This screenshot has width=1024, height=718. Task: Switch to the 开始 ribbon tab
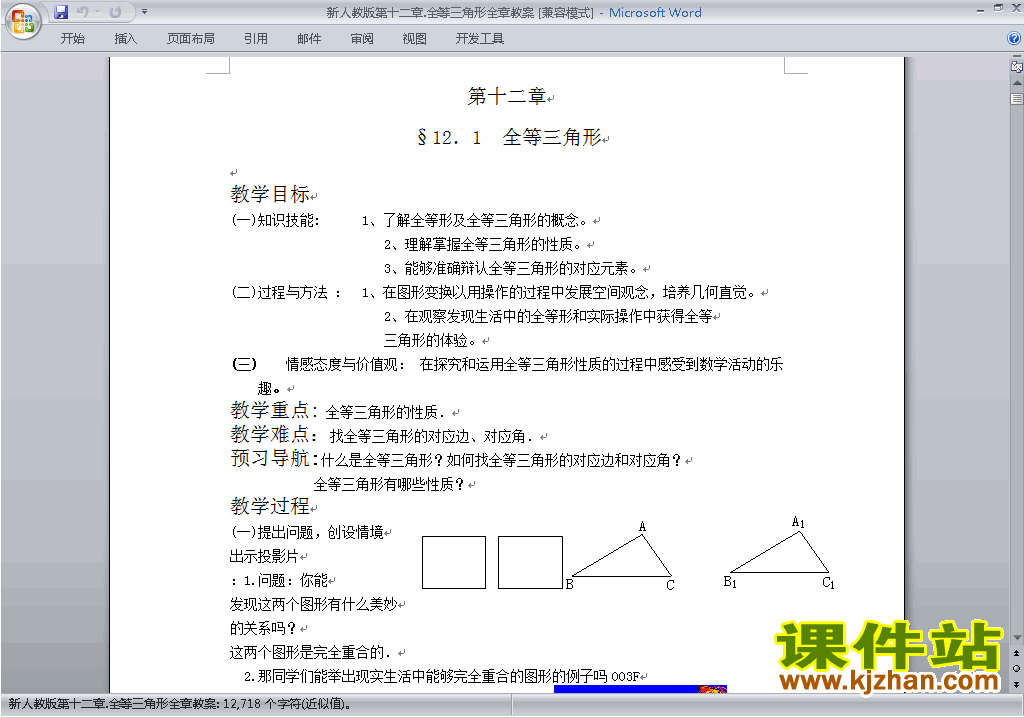point(72,39)
